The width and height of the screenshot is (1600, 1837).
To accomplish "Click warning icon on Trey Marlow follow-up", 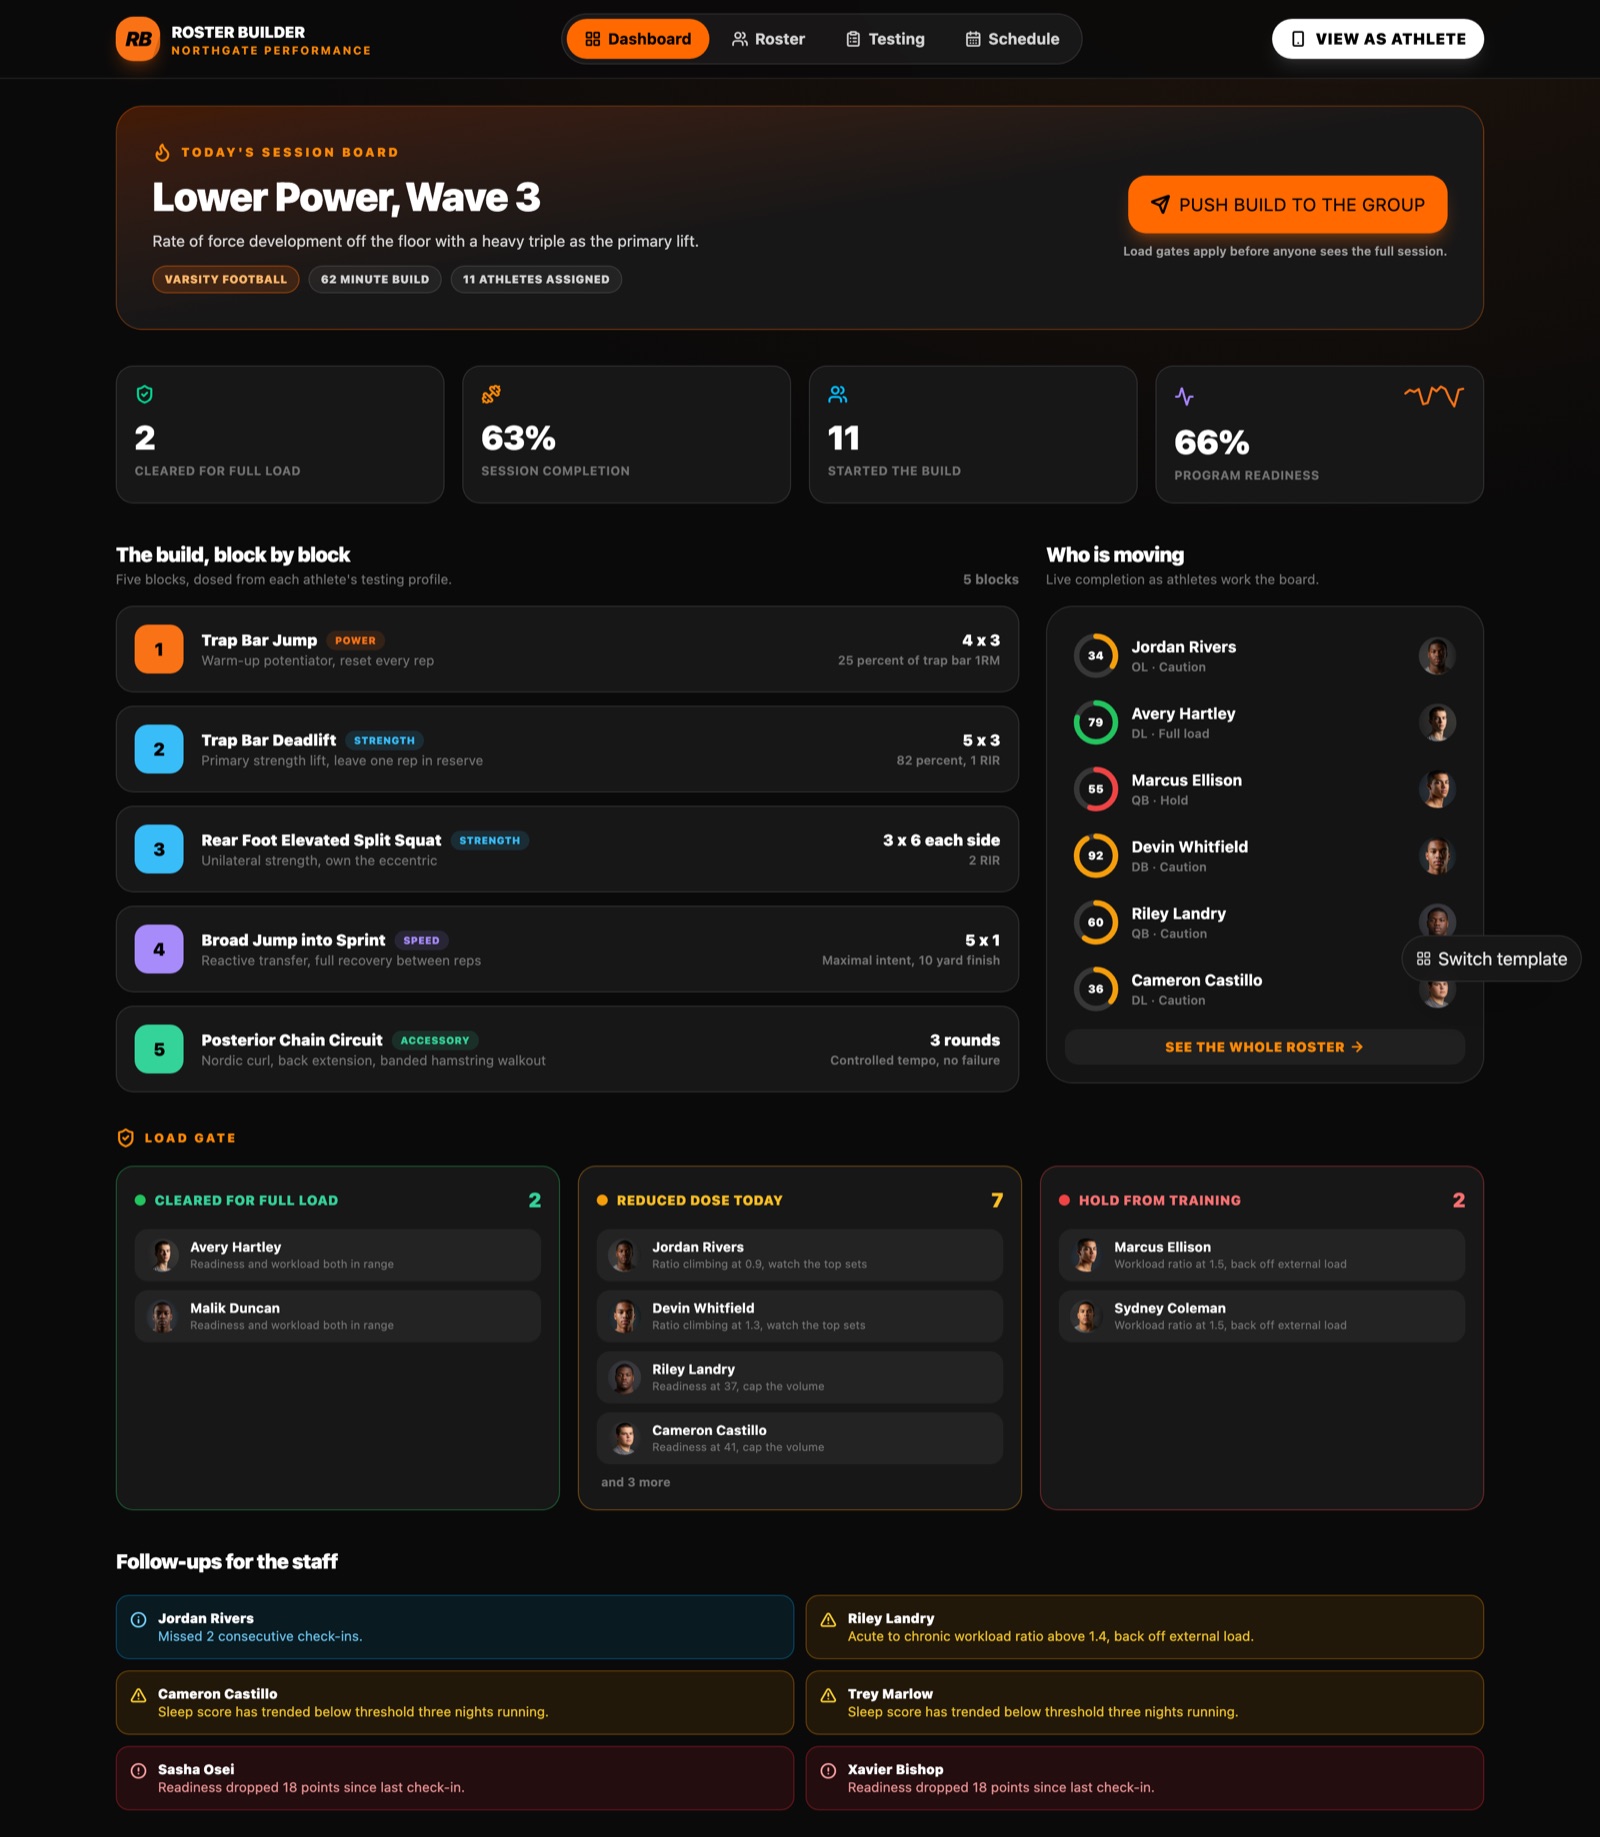I will coord(829,1695).
